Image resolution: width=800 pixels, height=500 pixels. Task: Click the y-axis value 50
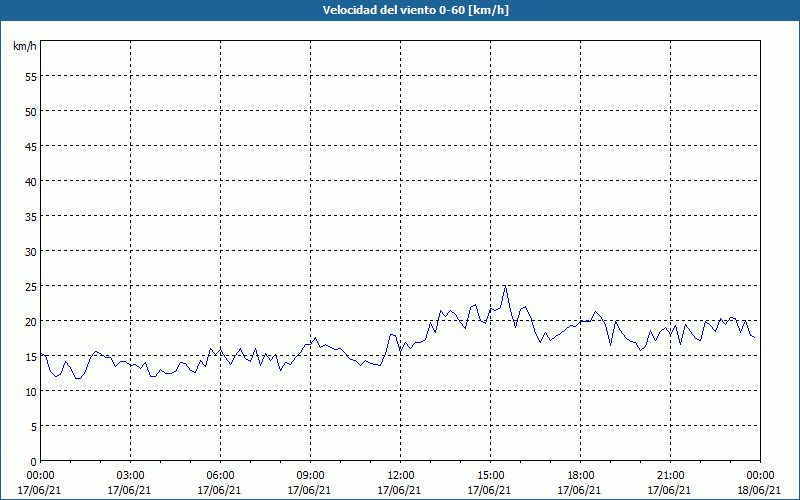click(x=31, y=111)
